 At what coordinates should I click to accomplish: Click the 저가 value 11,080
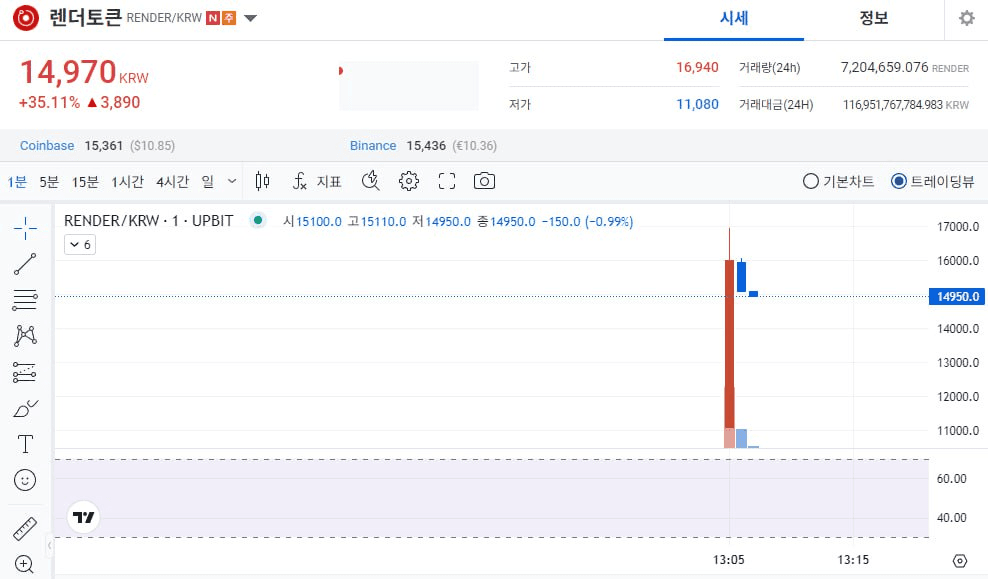(697, 104)
